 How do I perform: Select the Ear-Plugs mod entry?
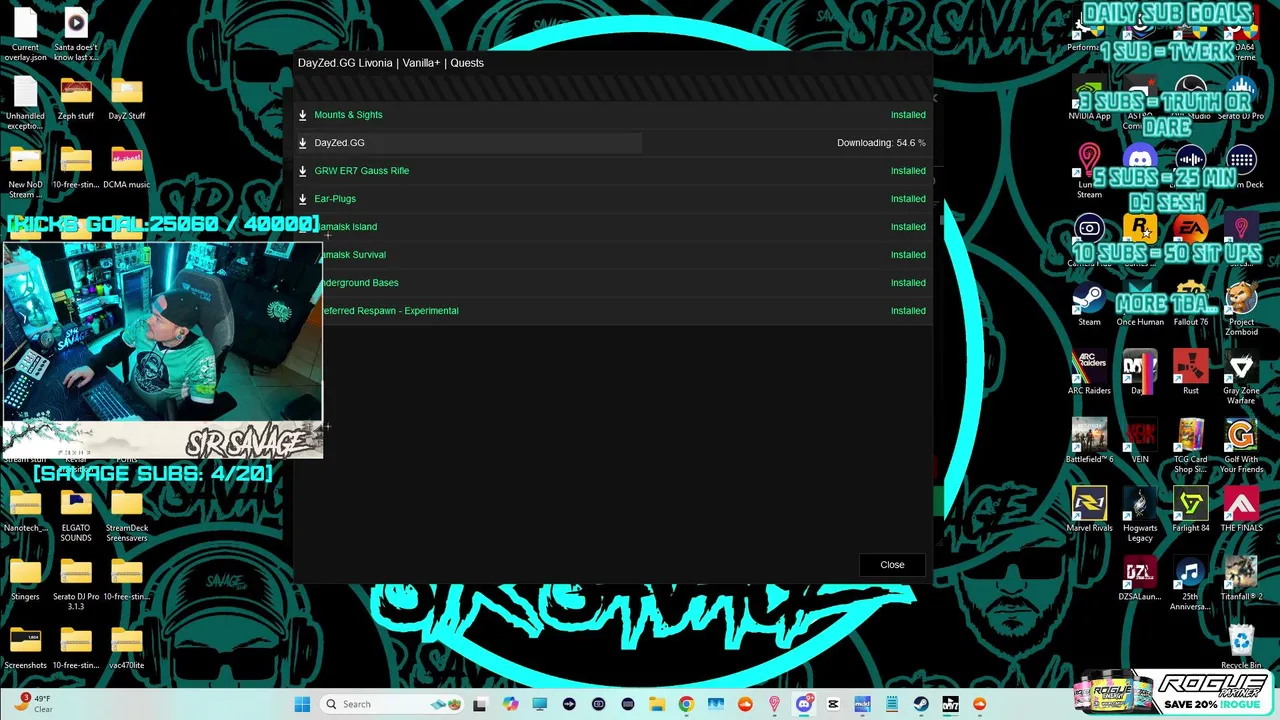[x=335, y=199]
